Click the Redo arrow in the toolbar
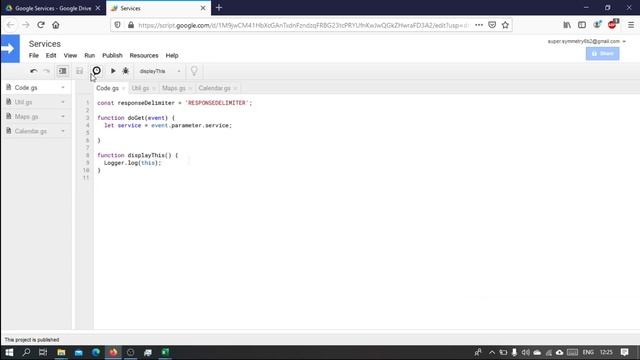The height and width of the screenshot is (360, 640). (x=47, y=71)
